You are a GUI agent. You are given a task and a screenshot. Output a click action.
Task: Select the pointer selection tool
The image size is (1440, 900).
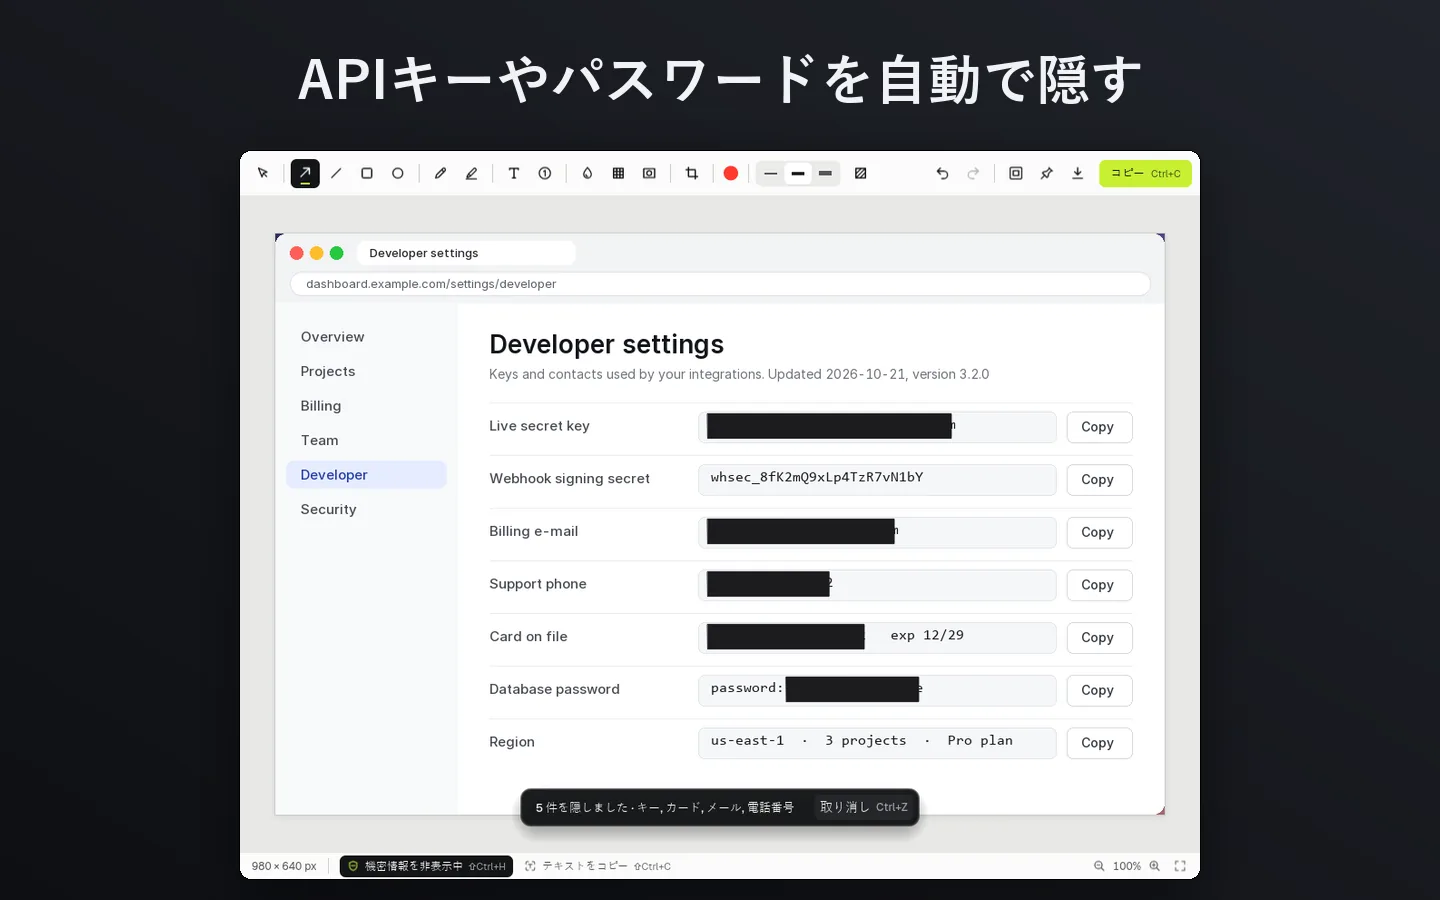(x=263, y=173)
